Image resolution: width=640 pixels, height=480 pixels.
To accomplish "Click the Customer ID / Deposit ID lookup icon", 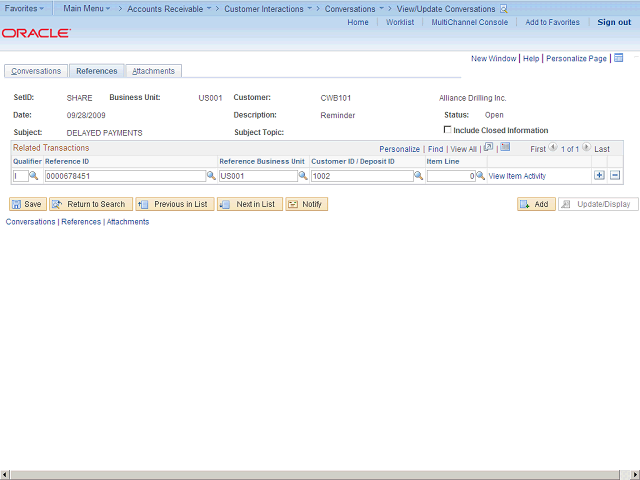I will pyautogui.click(x=420, y=176).
